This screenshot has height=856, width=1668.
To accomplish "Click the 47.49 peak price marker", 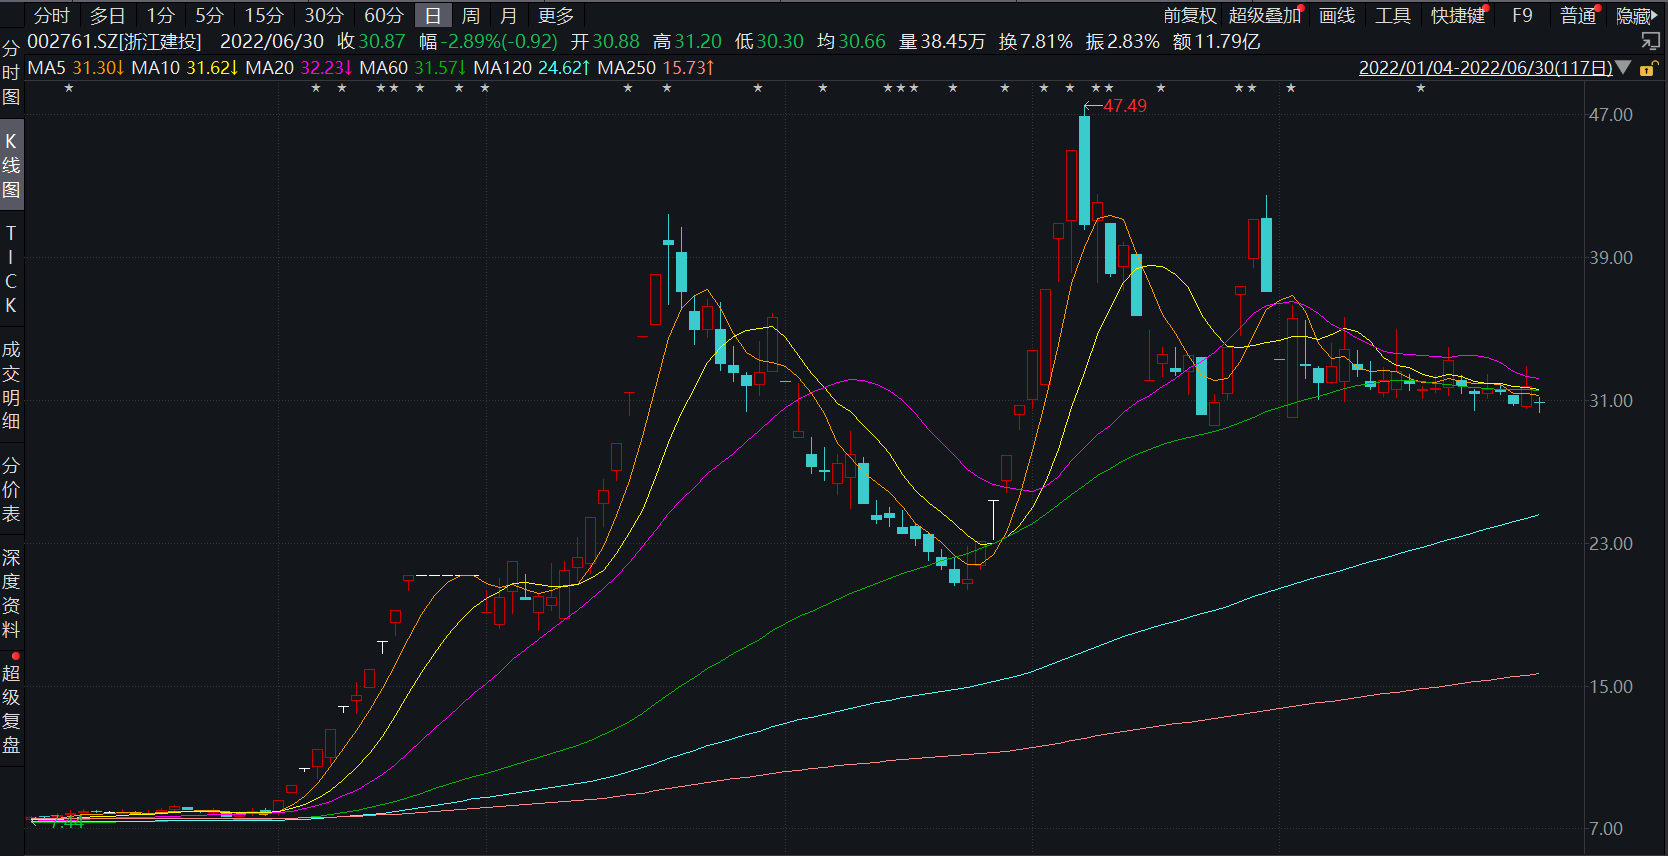I will 1125,106.
